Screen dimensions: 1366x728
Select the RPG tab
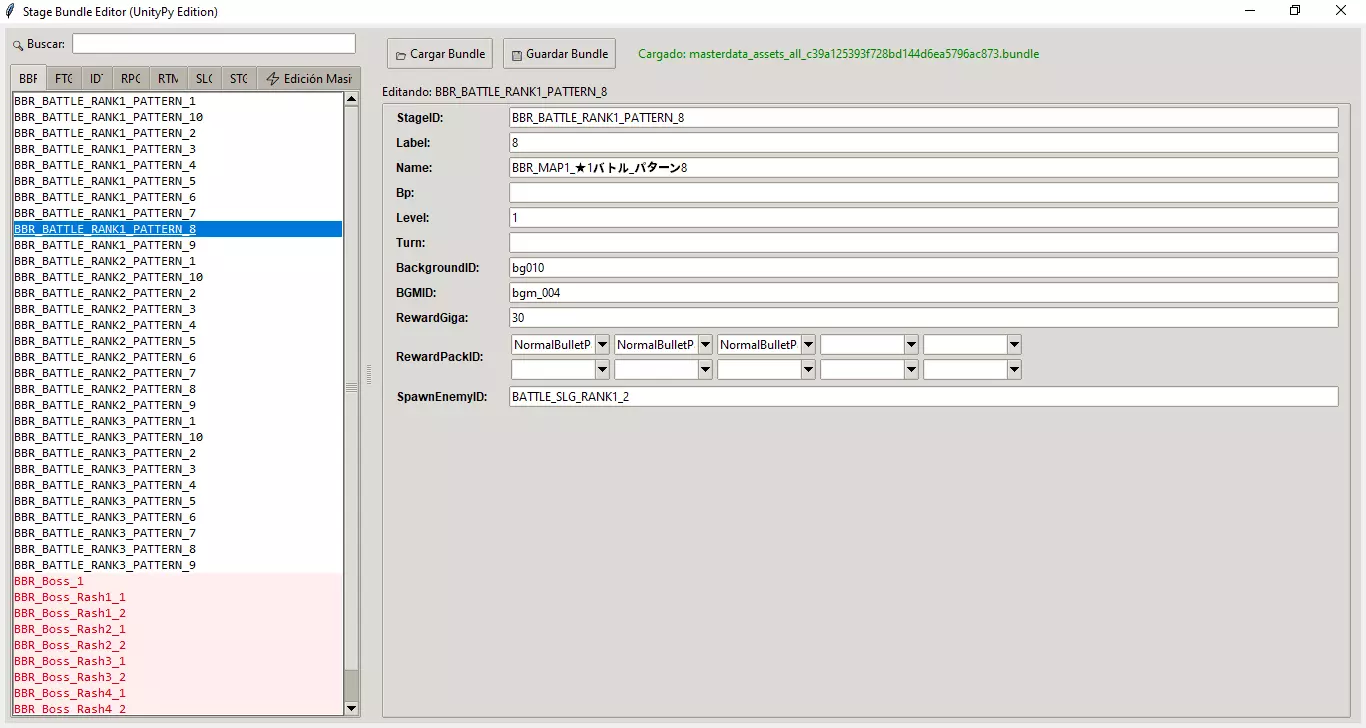click(131, 79)
